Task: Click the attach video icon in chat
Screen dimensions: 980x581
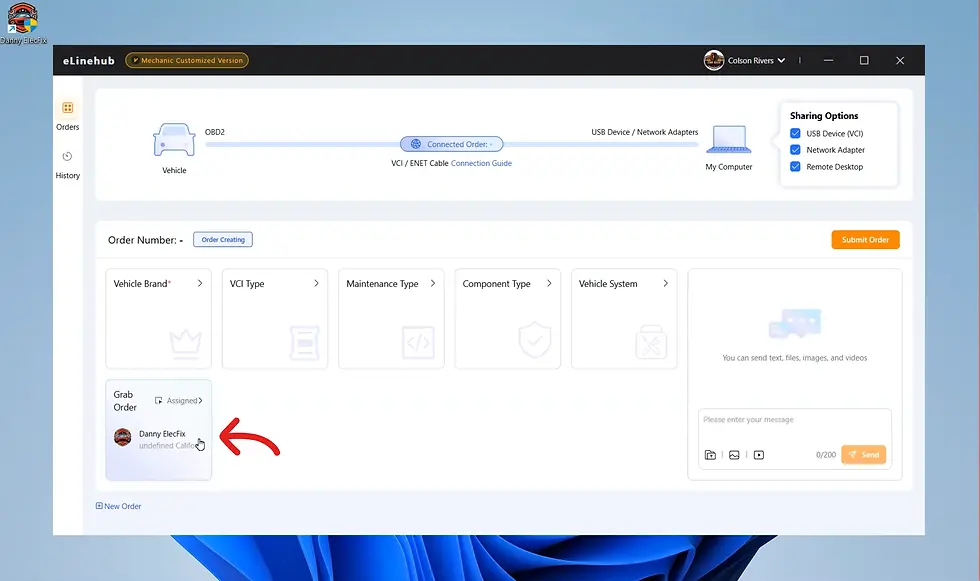Action: click(759, 455)
